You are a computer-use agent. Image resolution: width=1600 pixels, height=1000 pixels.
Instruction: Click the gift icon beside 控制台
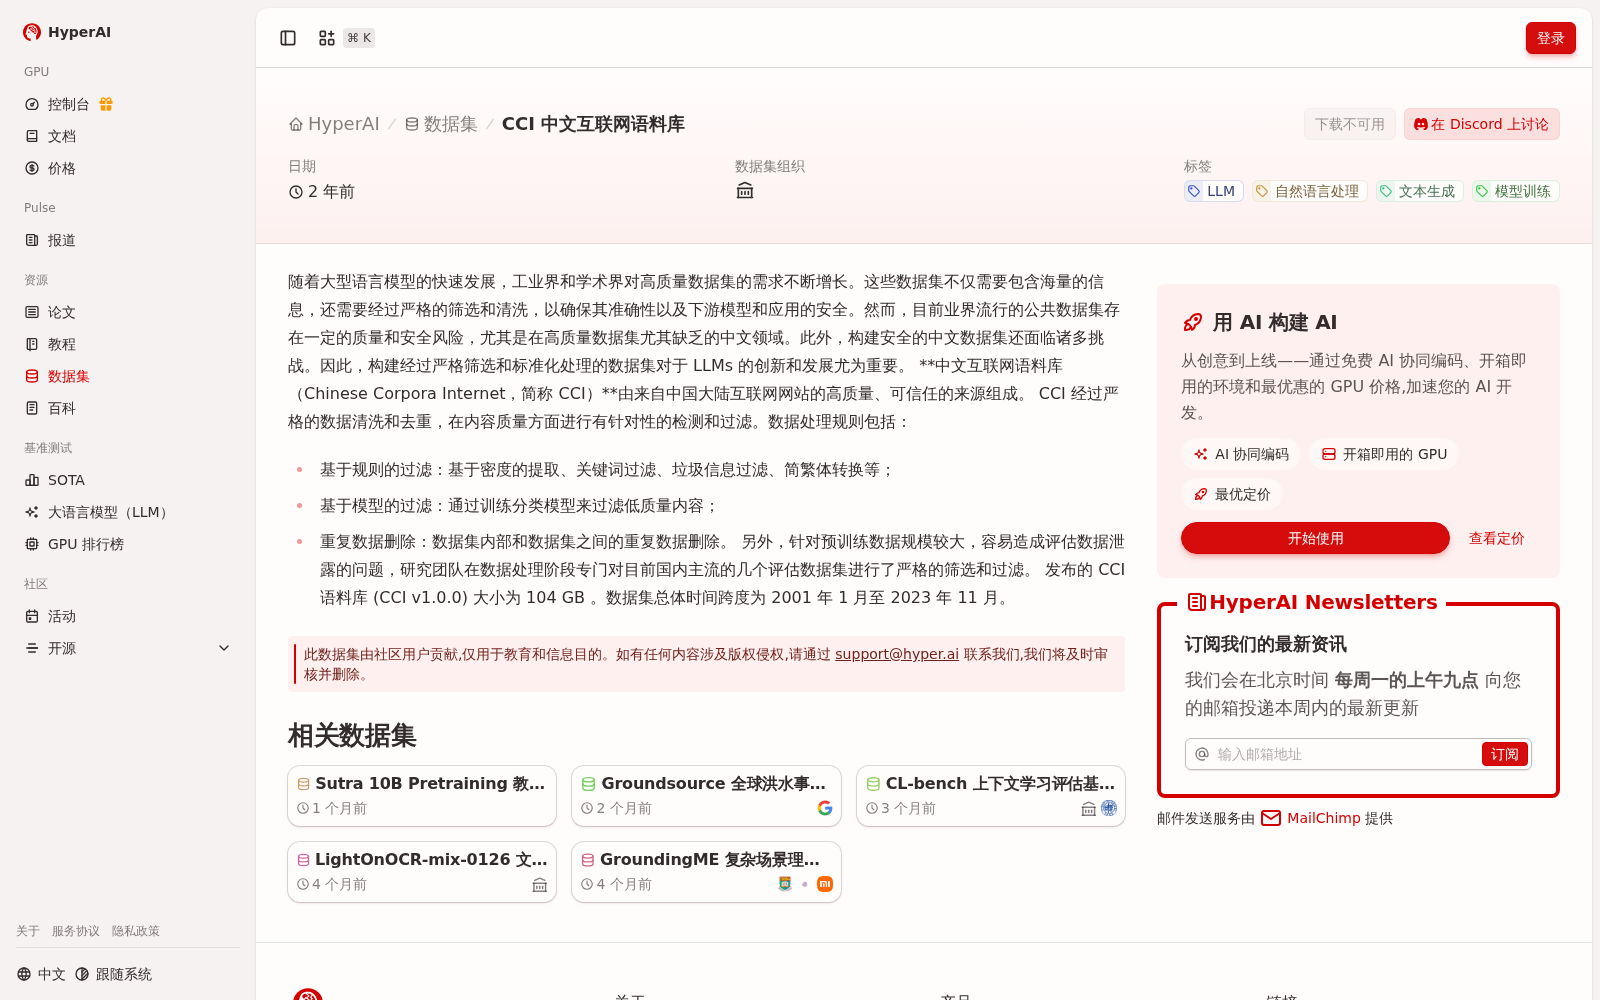(x=106, y=104)
